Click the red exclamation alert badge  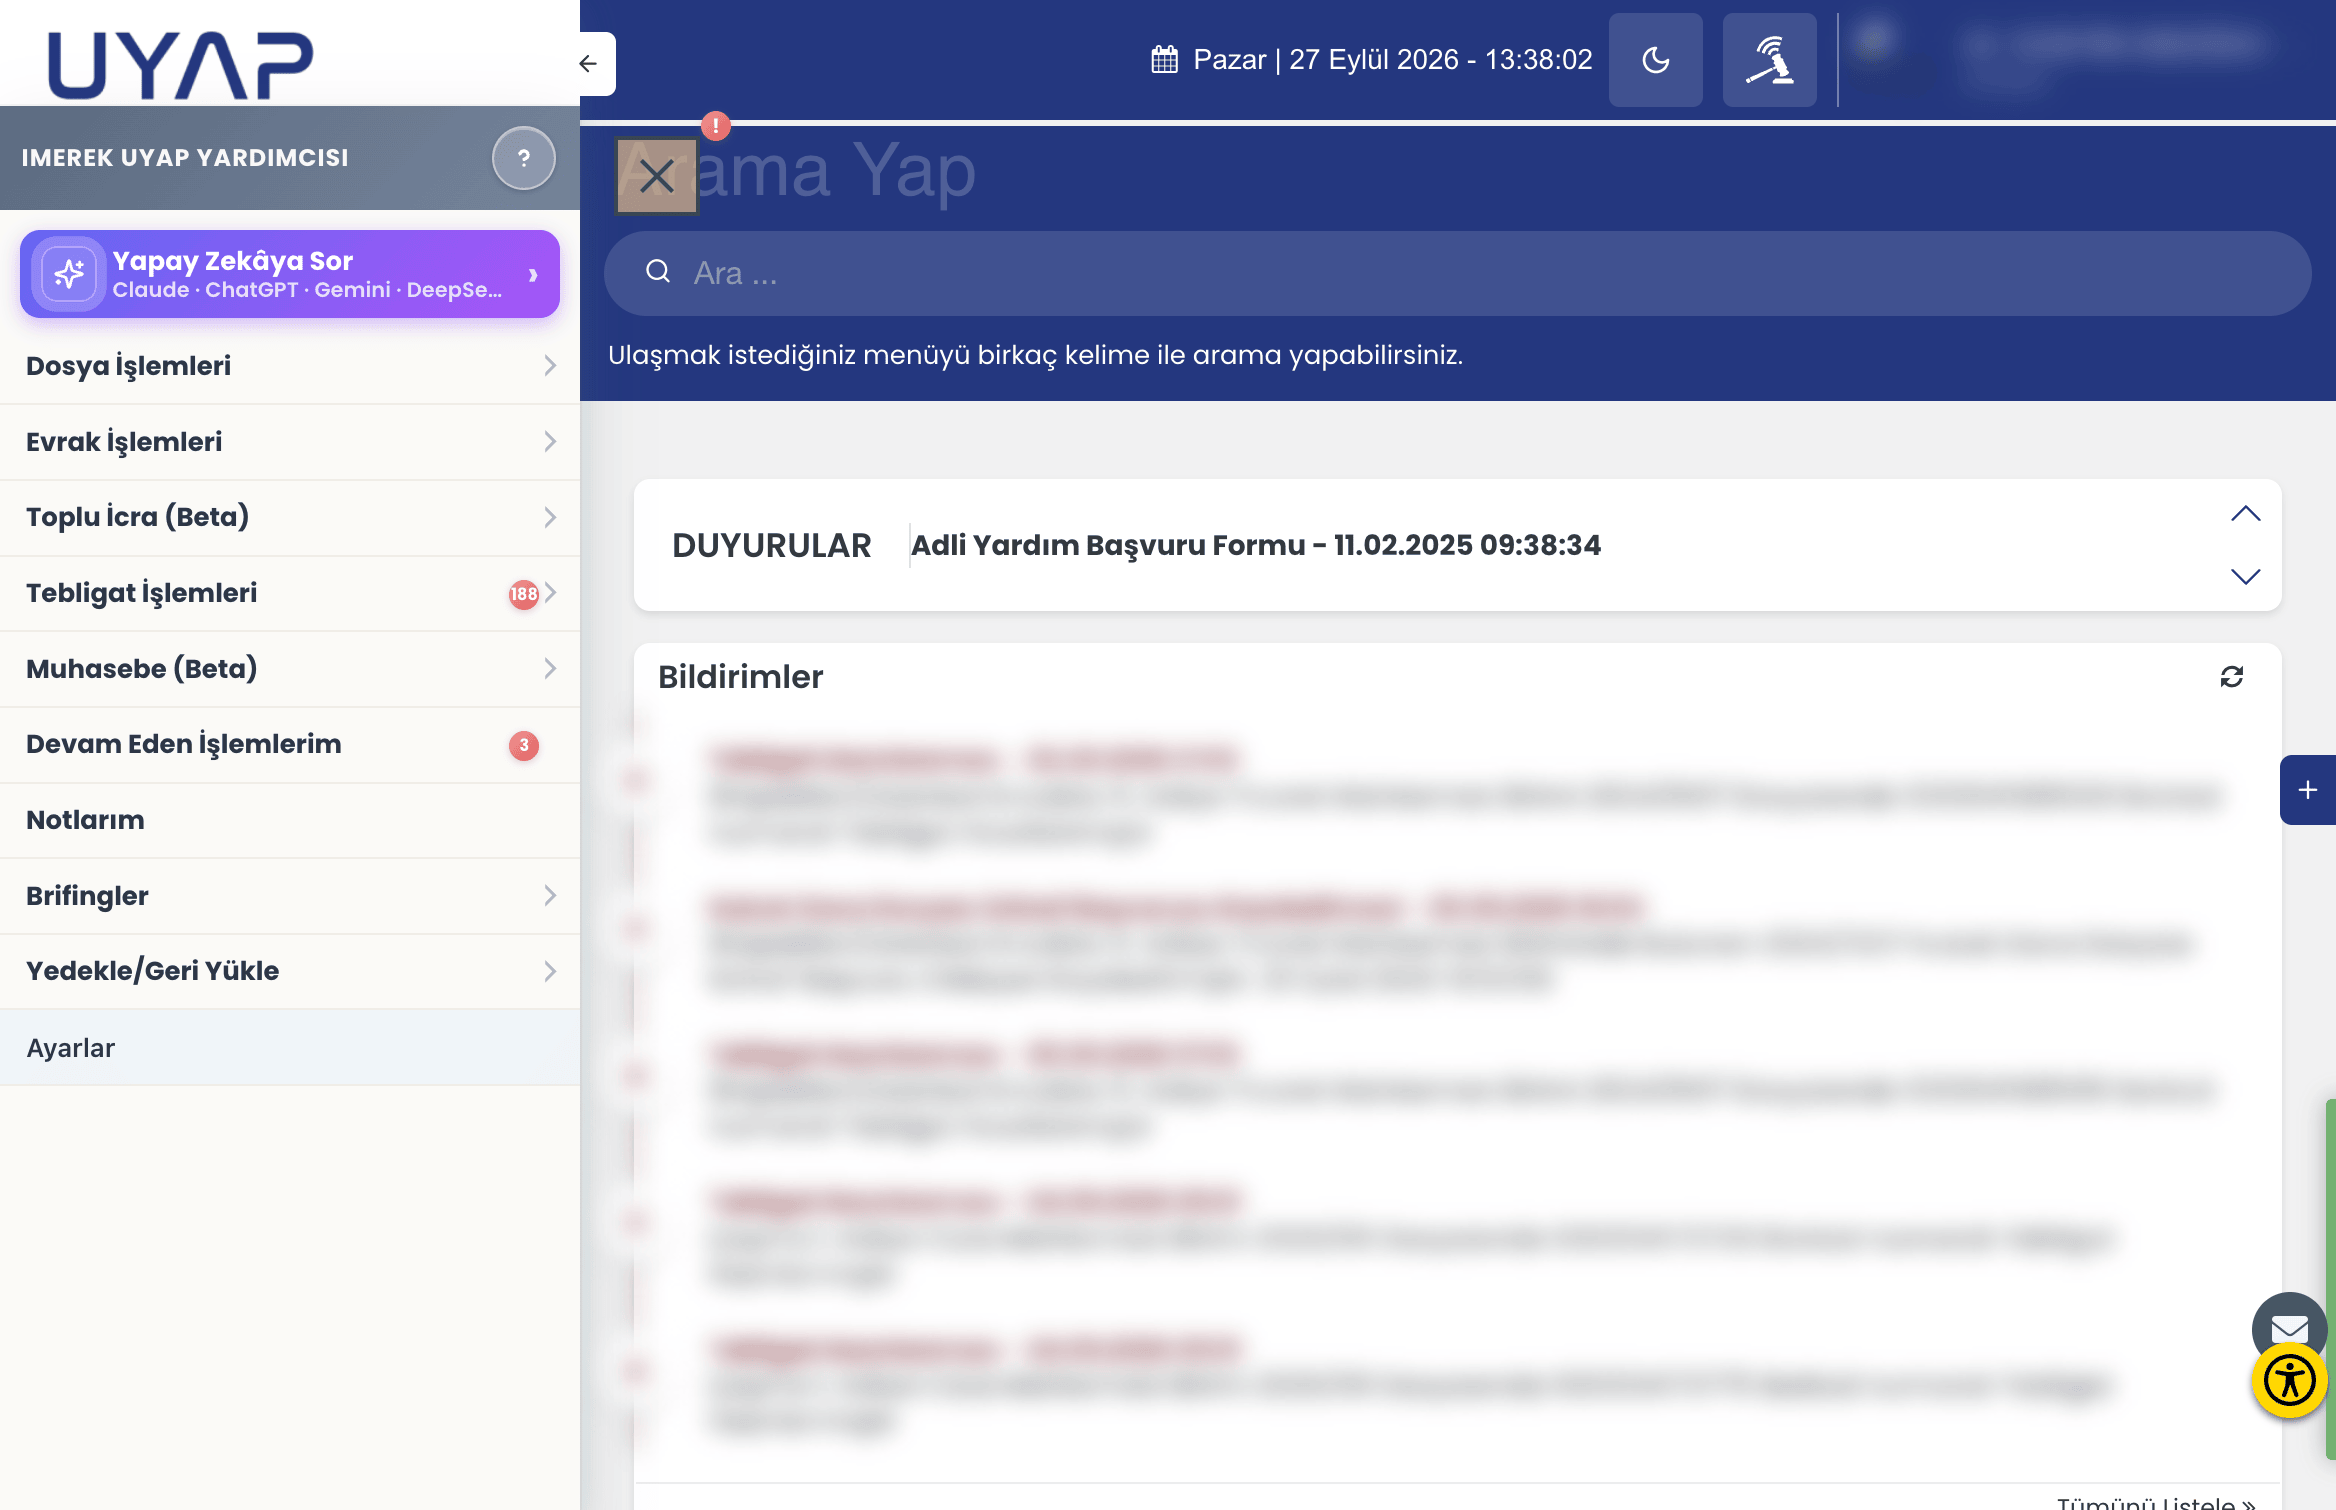(x=716, y=126)
